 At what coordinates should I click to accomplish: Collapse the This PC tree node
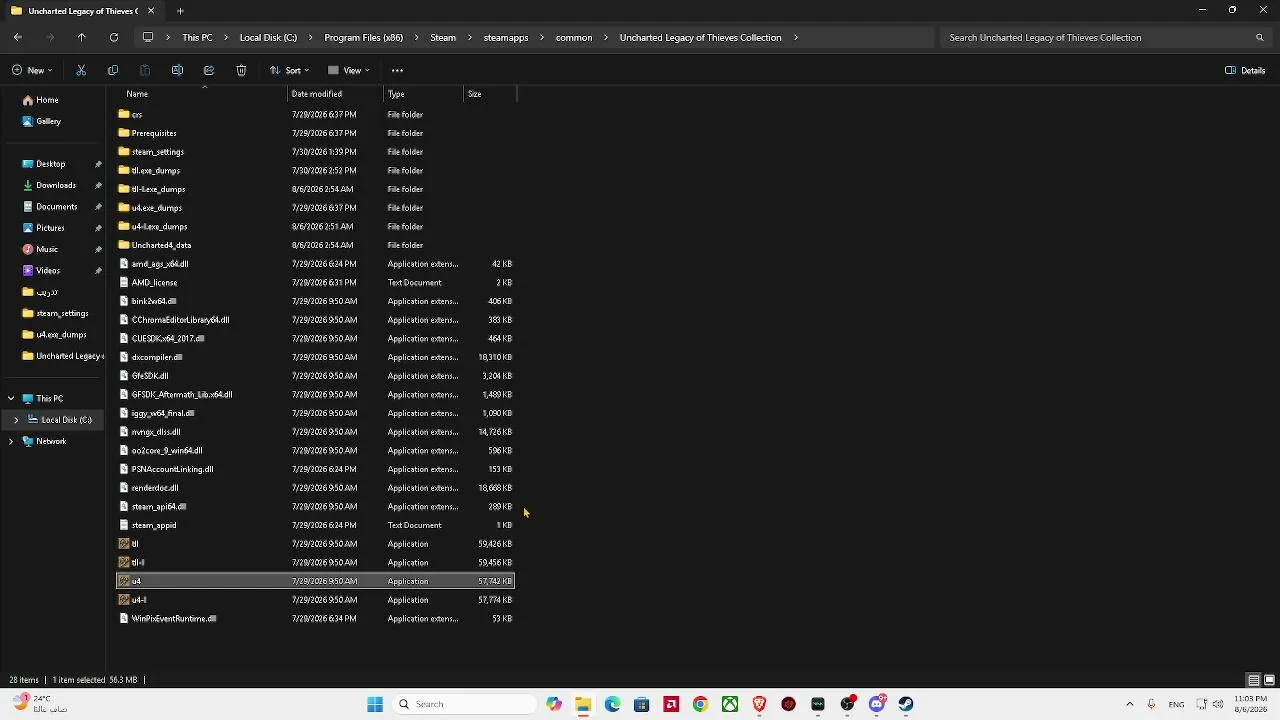point(11,398)
